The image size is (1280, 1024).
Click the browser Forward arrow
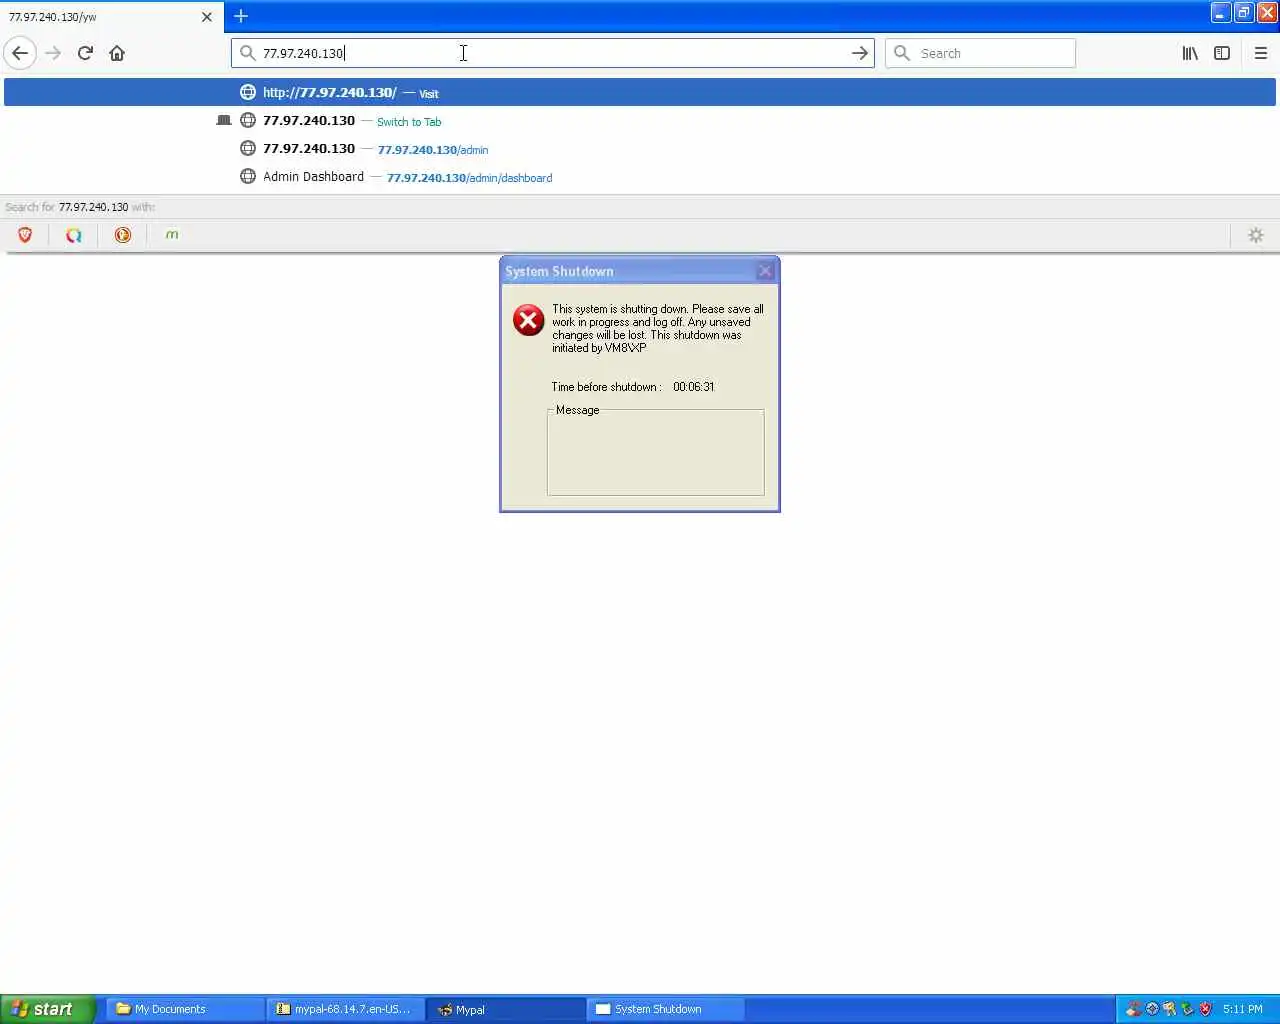(x=53, y=53)
